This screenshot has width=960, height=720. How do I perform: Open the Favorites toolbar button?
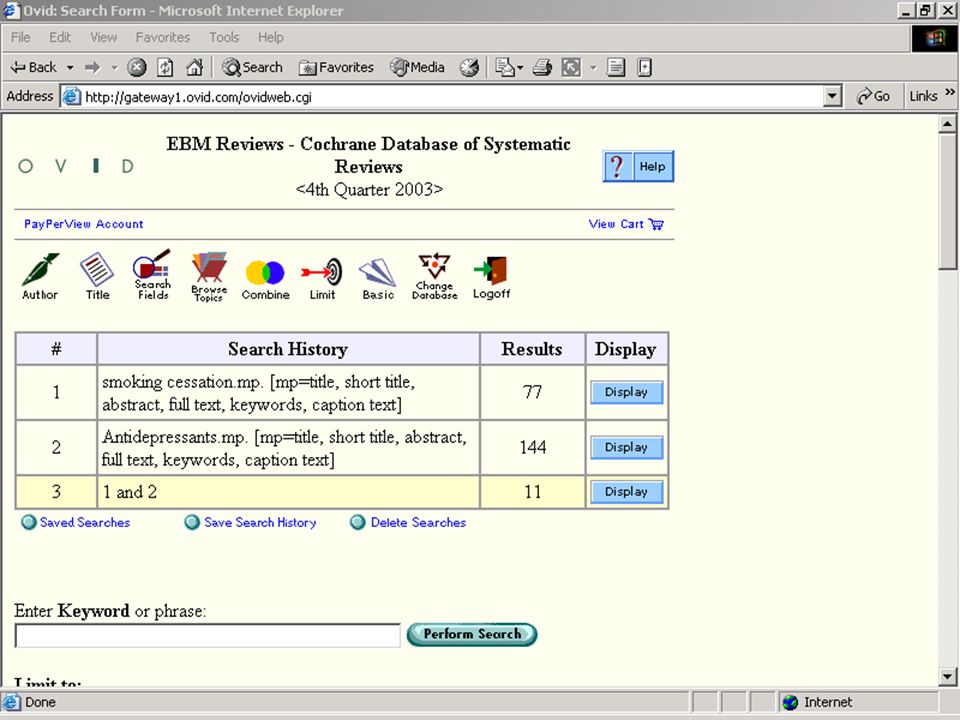coord(336,67)
